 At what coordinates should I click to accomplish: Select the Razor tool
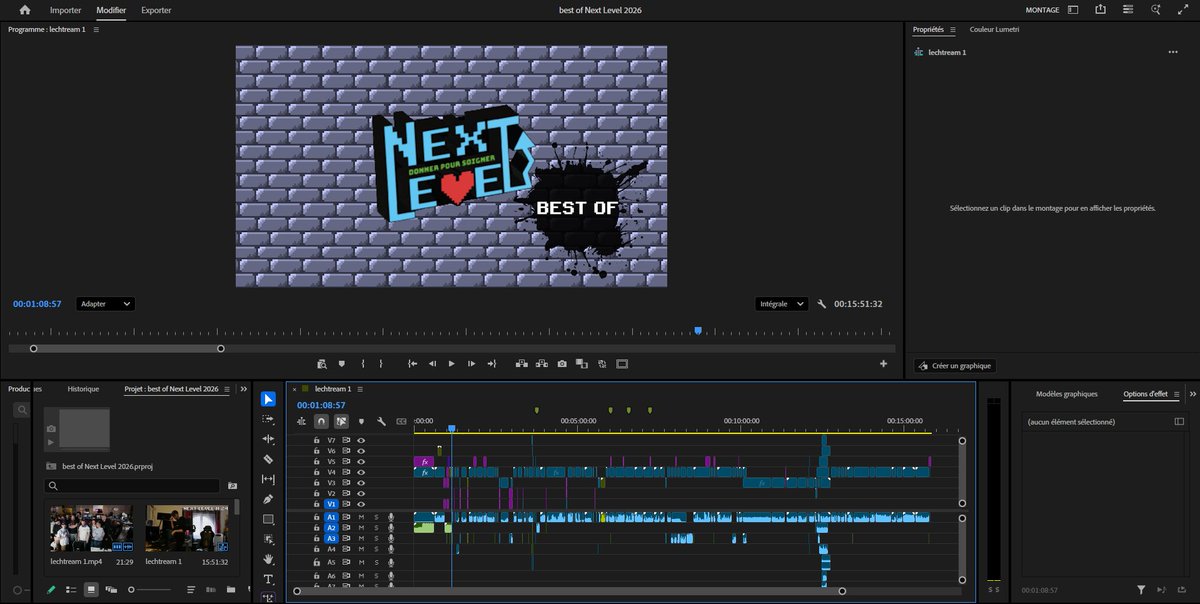[268, 459]
